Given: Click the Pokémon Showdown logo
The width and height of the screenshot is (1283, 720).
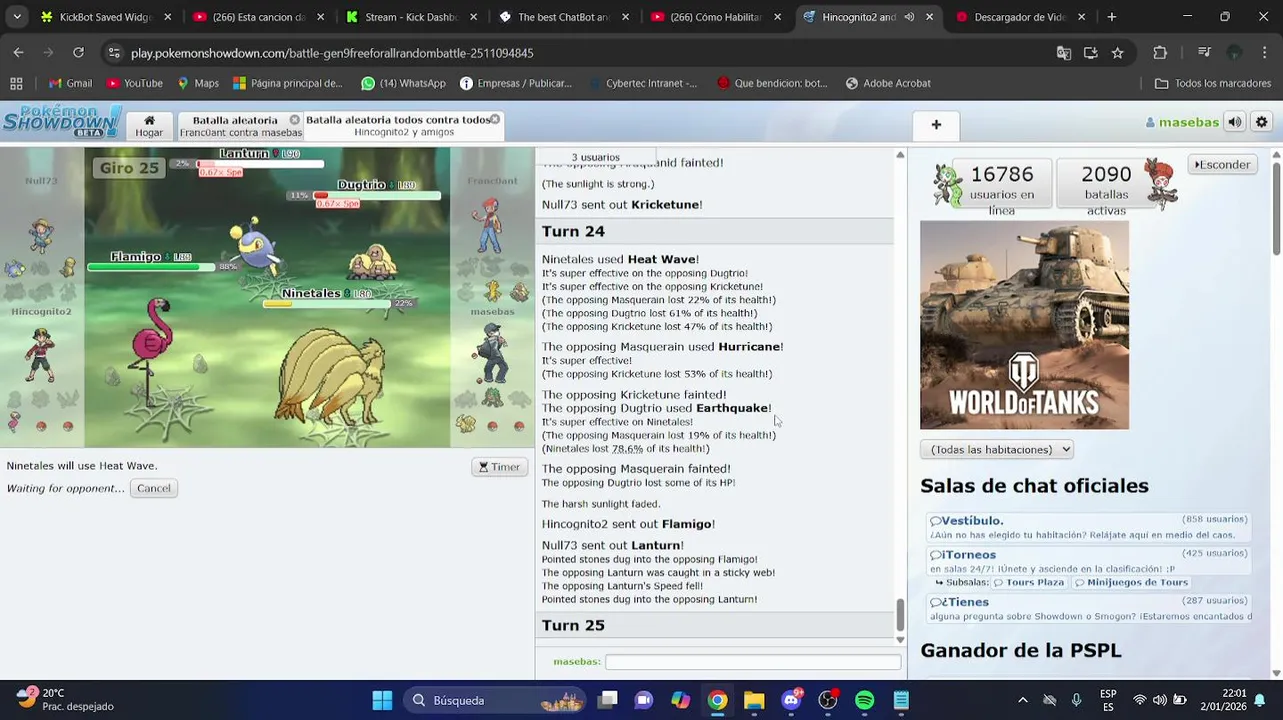Looking at the screenshot, I should (62, 121).
